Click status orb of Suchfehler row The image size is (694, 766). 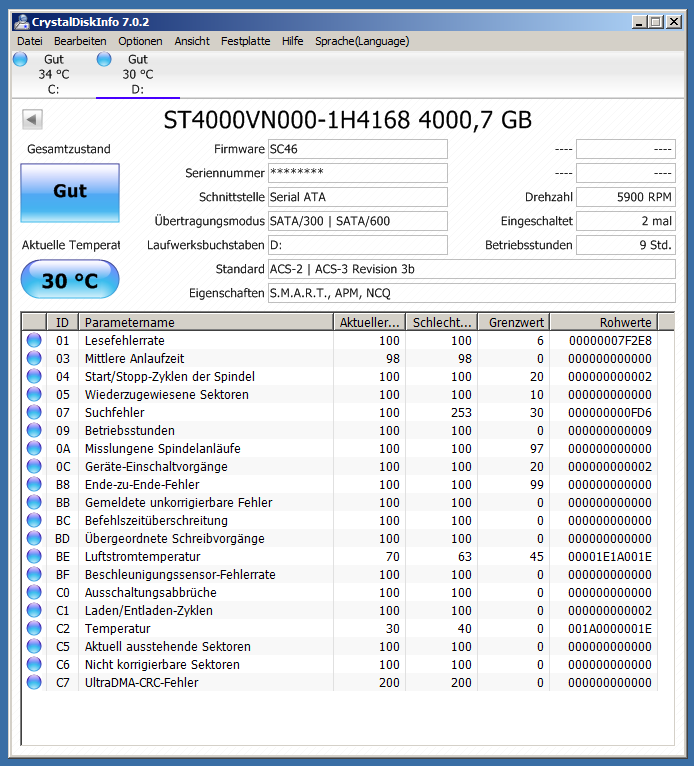pos(34,412)
